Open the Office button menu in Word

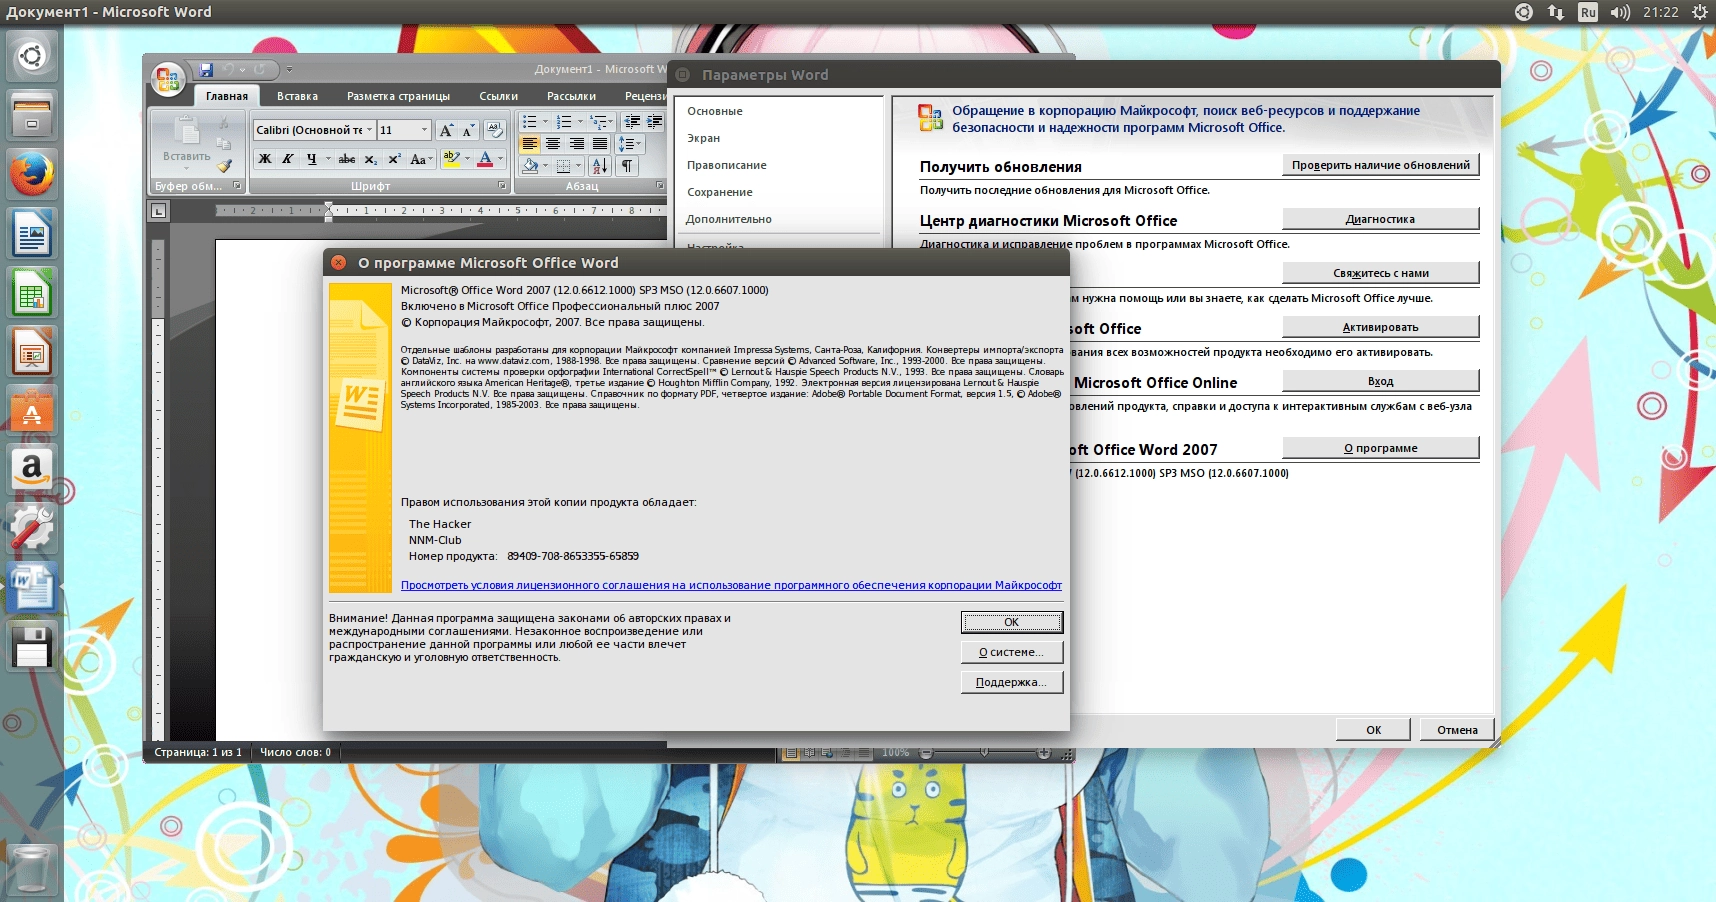pos(168,80)
